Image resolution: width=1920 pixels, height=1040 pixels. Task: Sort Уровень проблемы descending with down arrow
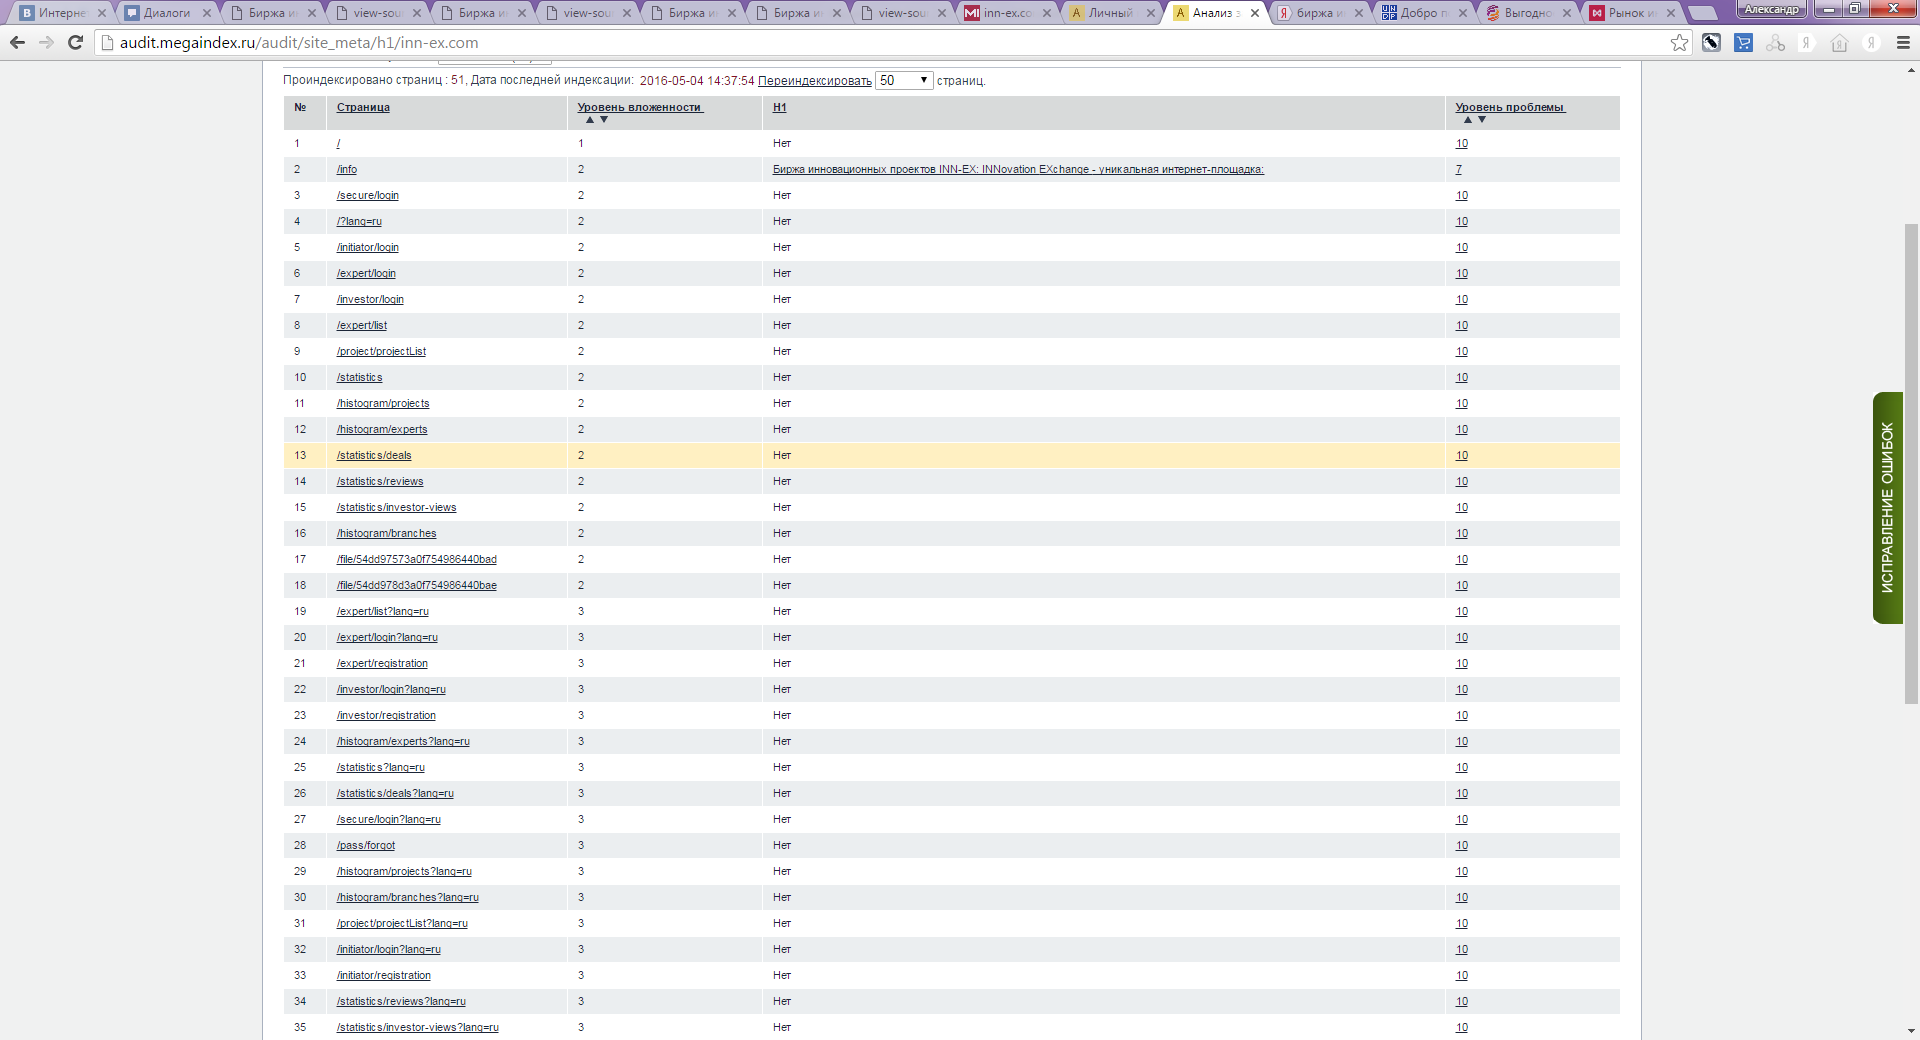(1482, 120)
